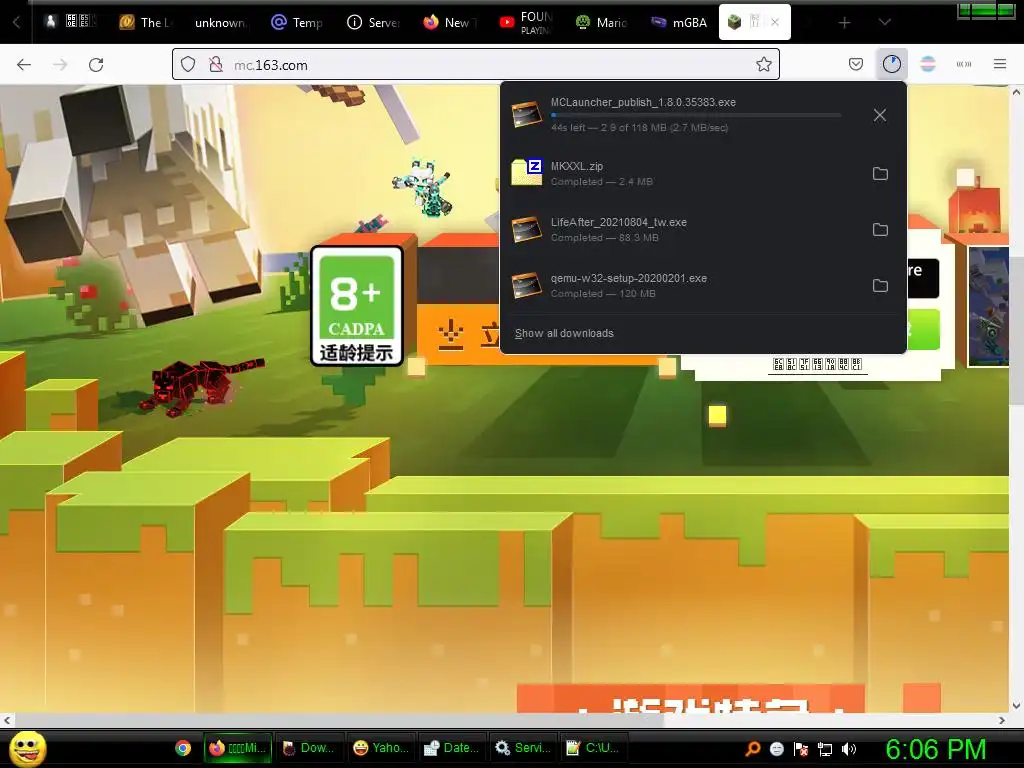Open the Date... taskbar window

[x=451, y=748]
